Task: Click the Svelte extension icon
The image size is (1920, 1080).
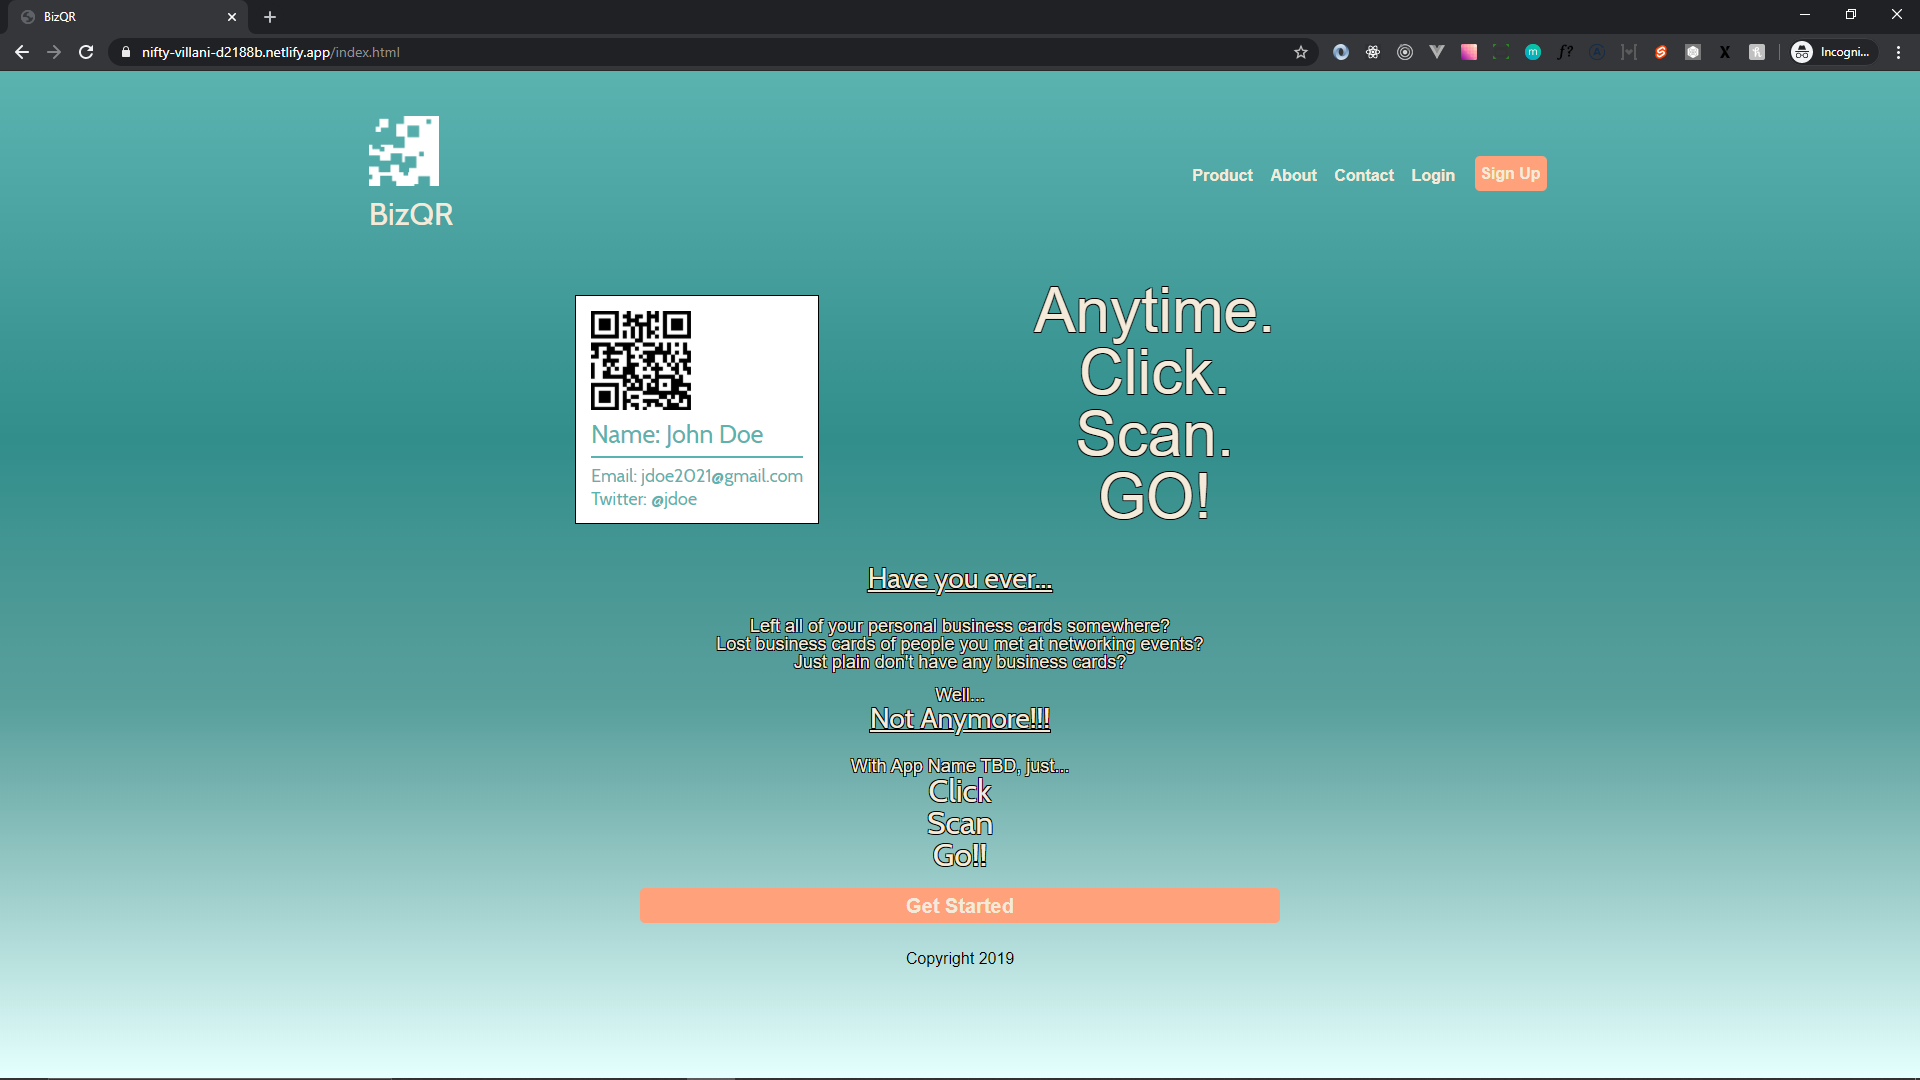Action: pyautogui.click(x=1661, y=52)
